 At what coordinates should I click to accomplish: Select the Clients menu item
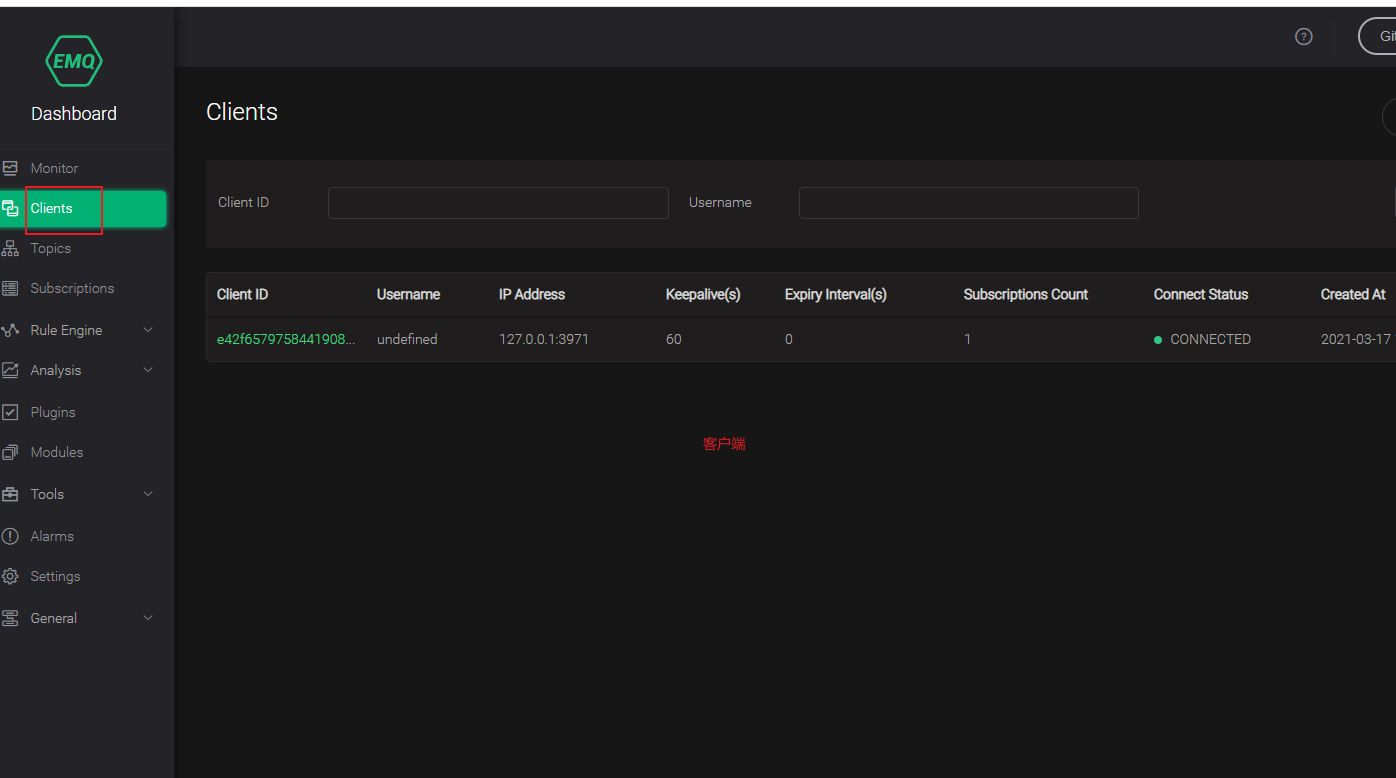(x=83, y=208)
